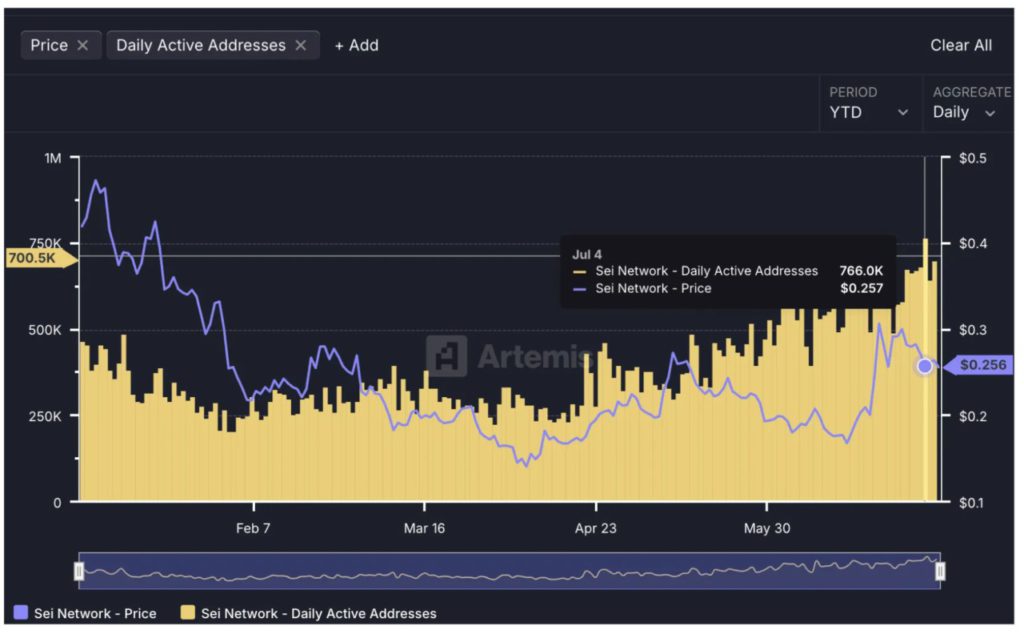The height and width of the screenshot is (634, 1024).
Task: Click the Feb 7 x-axis label
Action: point(253,528)
